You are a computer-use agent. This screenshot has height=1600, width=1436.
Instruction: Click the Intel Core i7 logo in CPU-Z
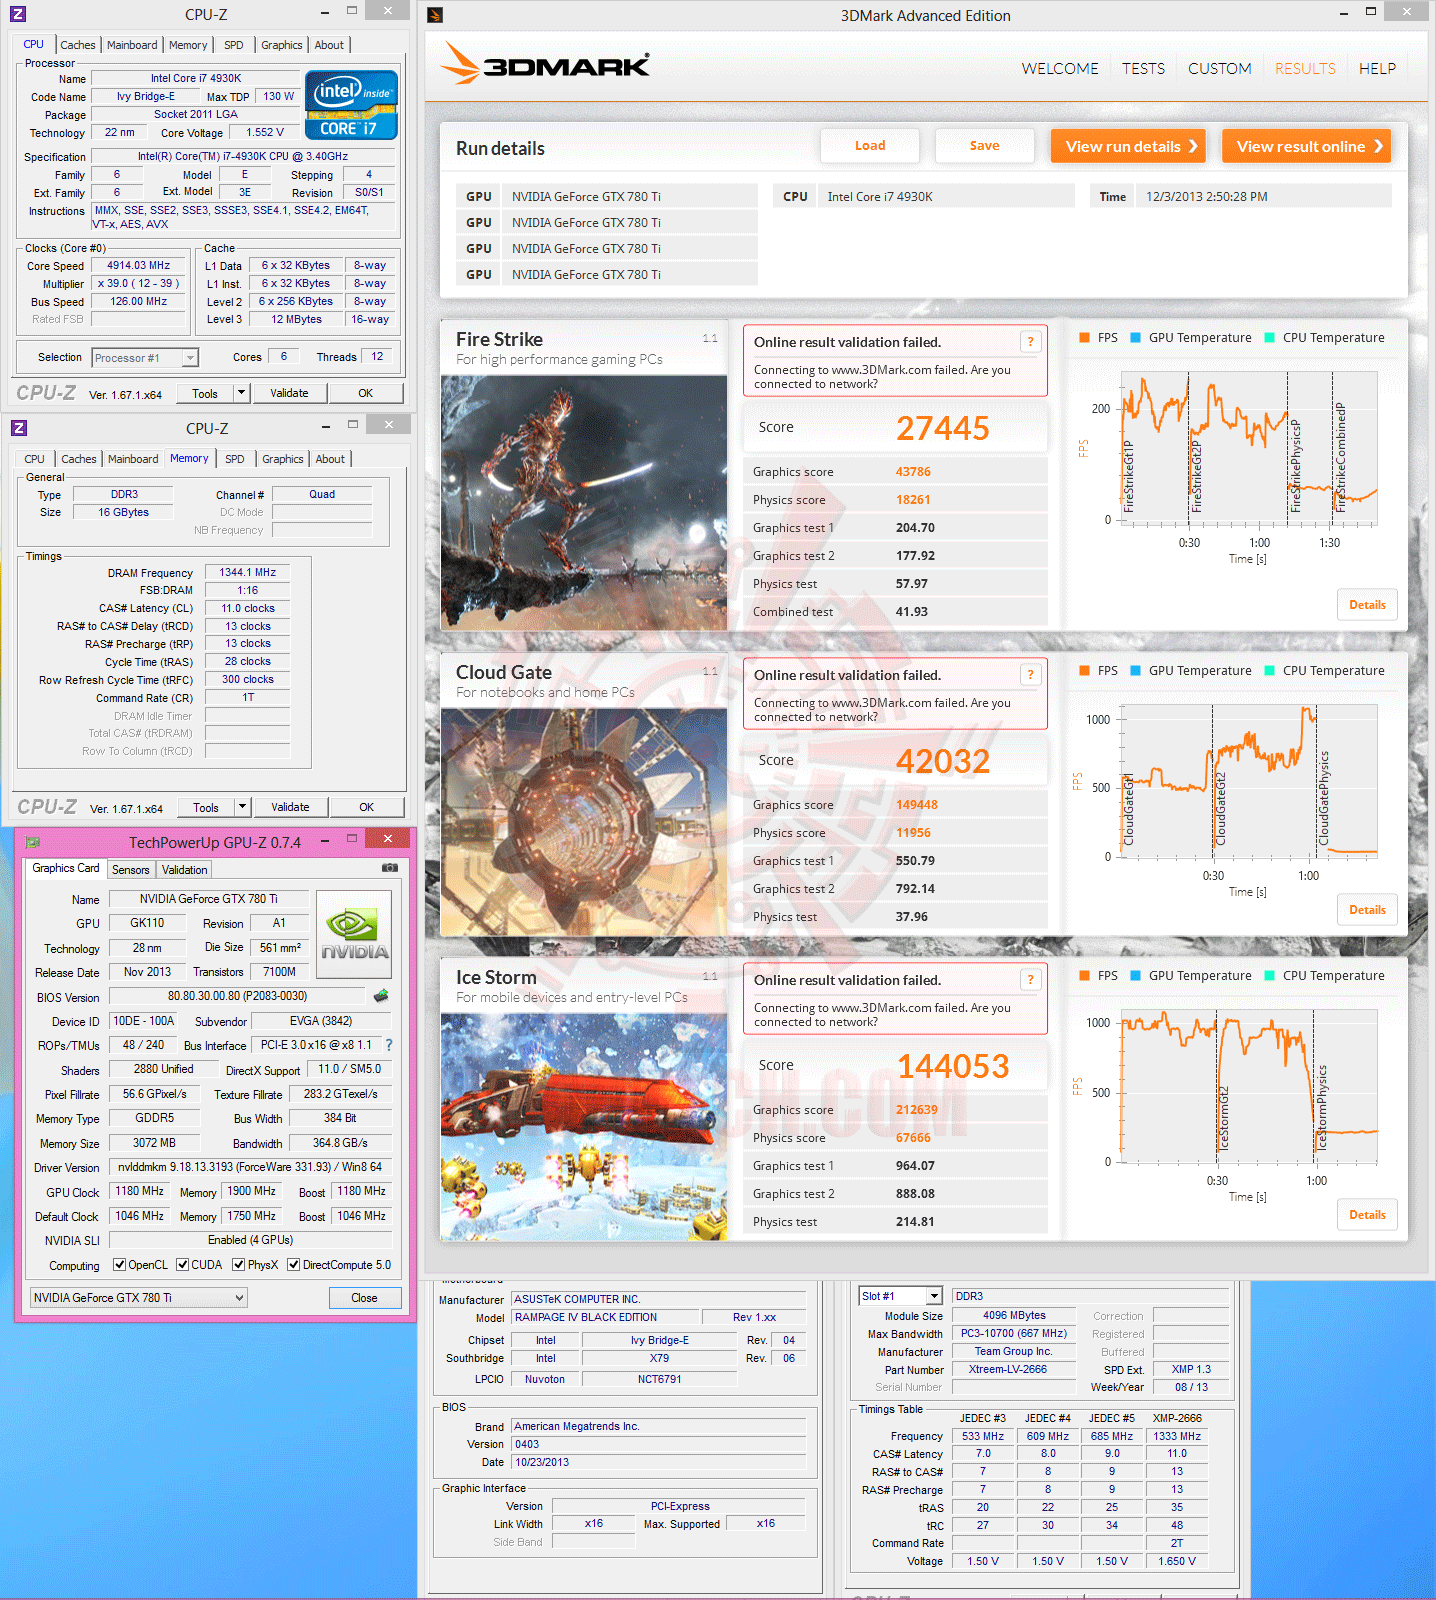point(351,104)
